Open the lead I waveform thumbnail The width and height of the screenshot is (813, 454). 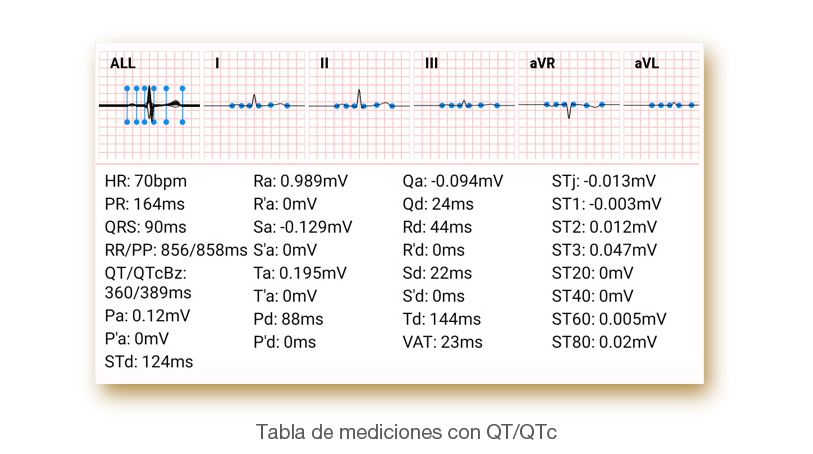[254, 104]
